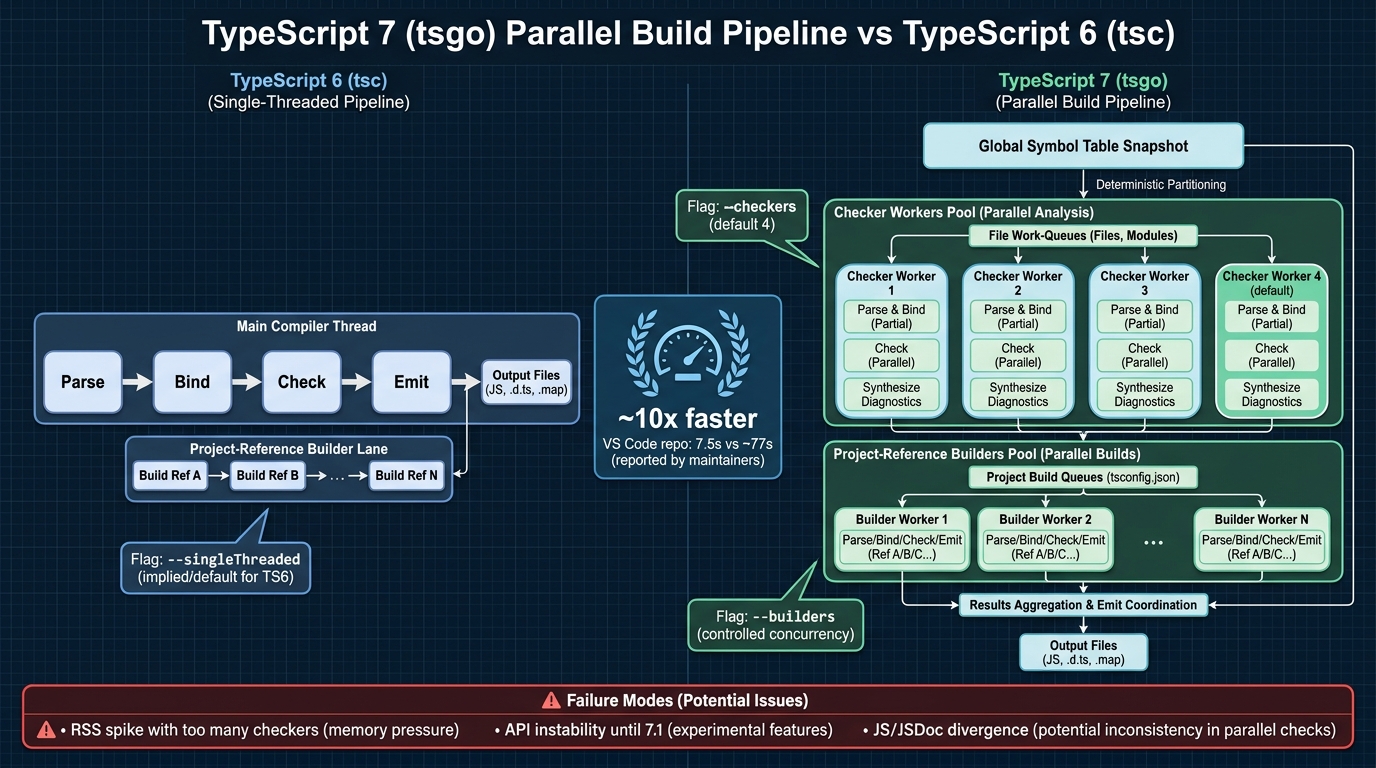Select the Build Ref N box
The width and height of the screenshot is (1376, 768).
(x=407, y=475)
